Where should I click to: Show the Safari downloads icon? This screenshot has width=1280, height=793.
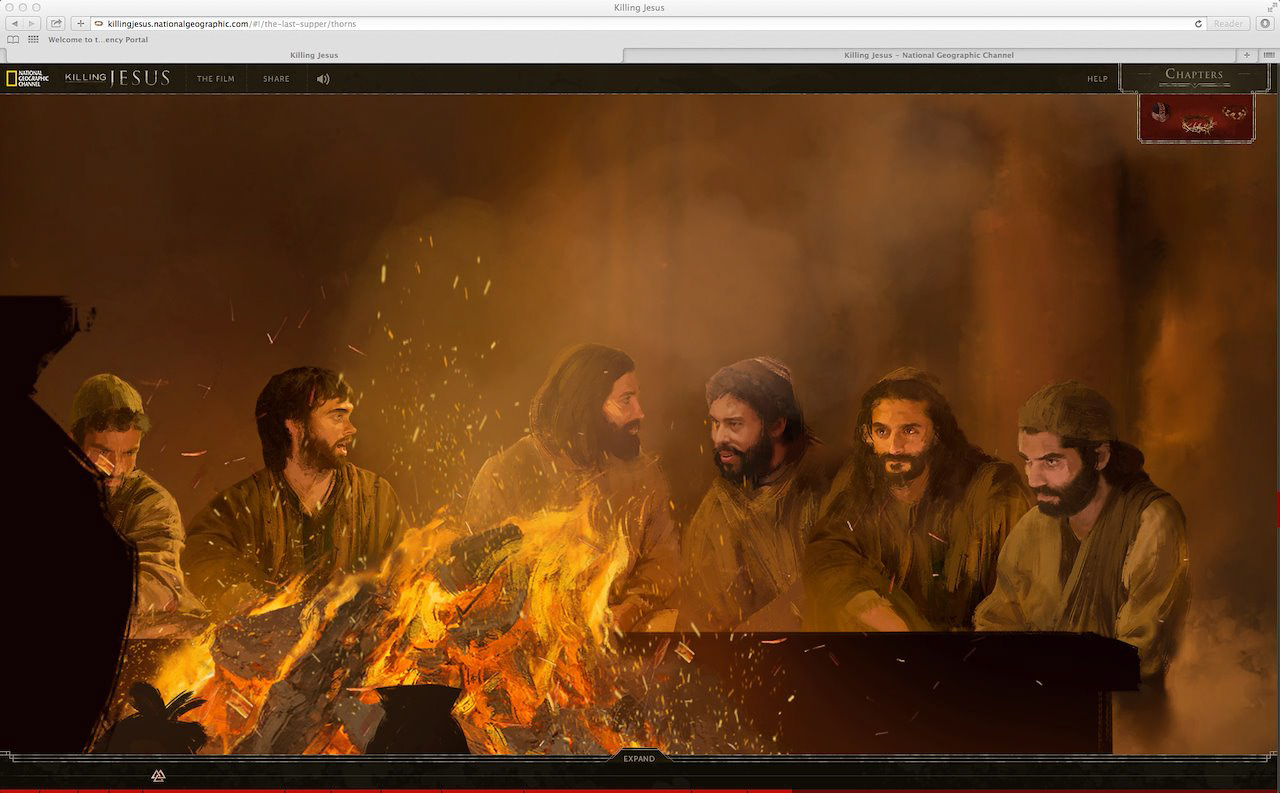[x=1265, y=23]
